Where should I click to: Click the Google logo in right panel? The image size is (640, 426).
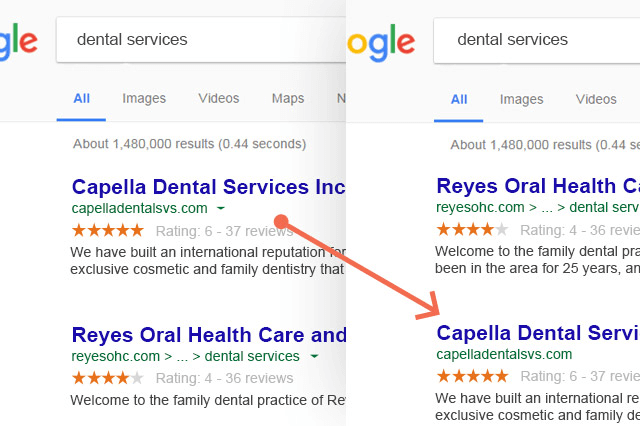[381, 43]
